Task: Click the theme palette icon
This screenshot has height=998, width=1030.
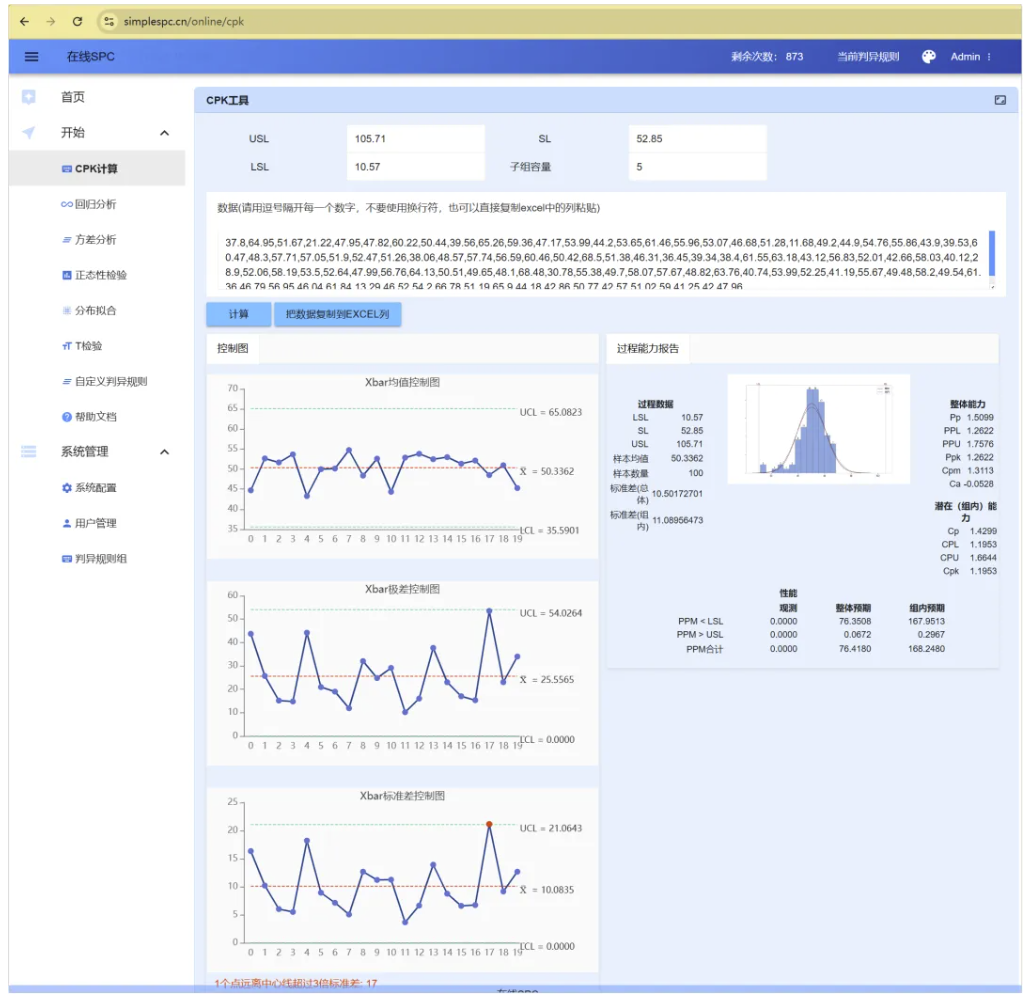Action: pyautogui.click(x=928, y=57)
